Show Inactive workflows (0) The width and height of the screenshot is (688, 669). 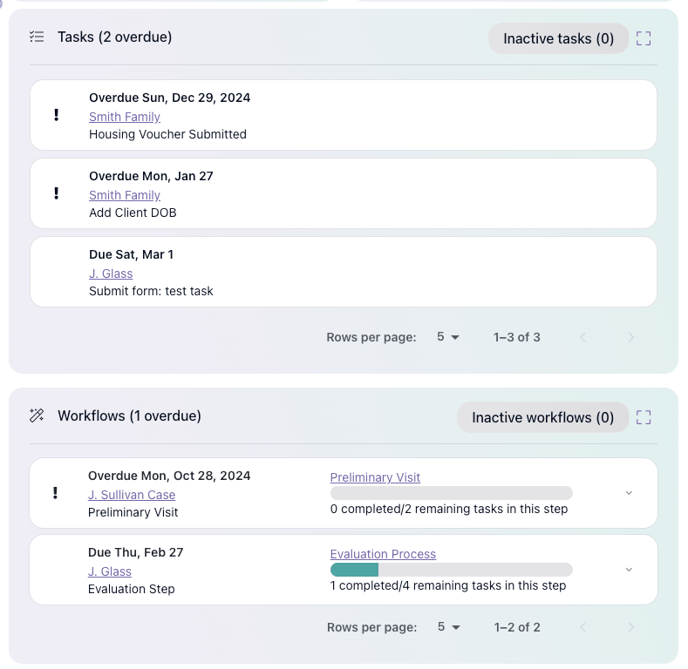pyautogui.click(x=542, y=417)
